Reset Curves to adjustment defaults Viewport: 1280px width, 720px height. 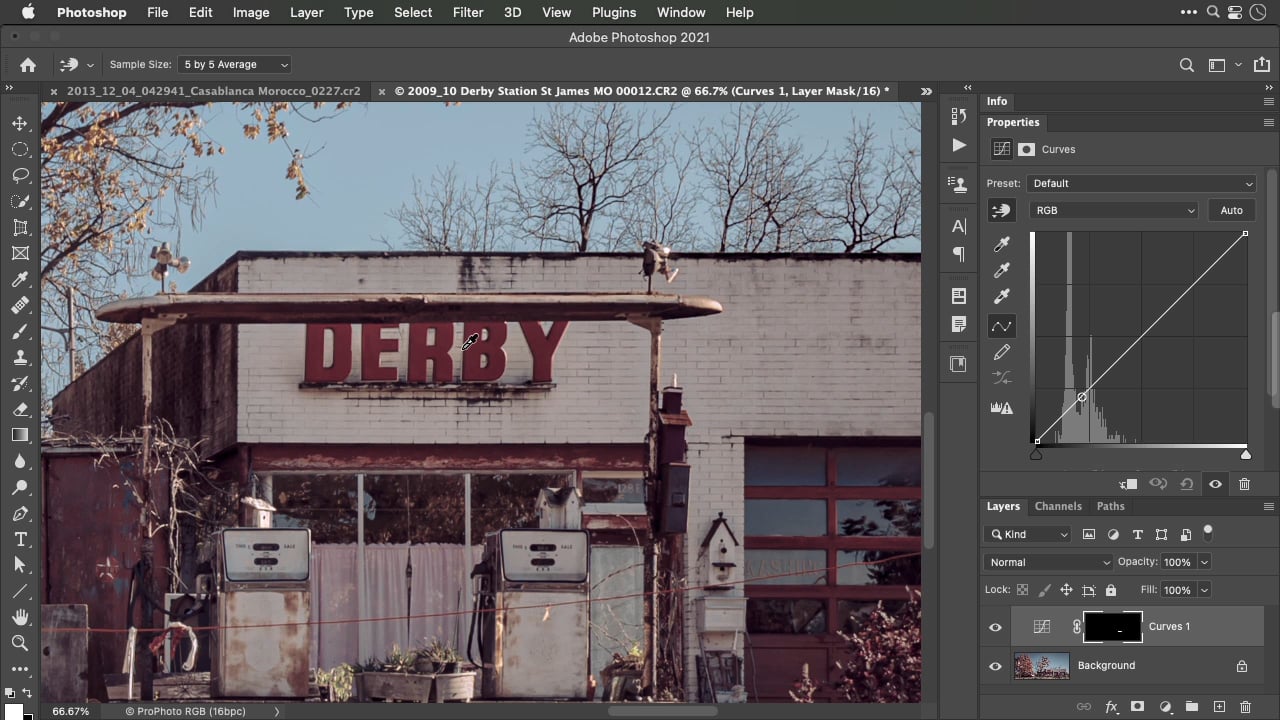[1186, 484]
